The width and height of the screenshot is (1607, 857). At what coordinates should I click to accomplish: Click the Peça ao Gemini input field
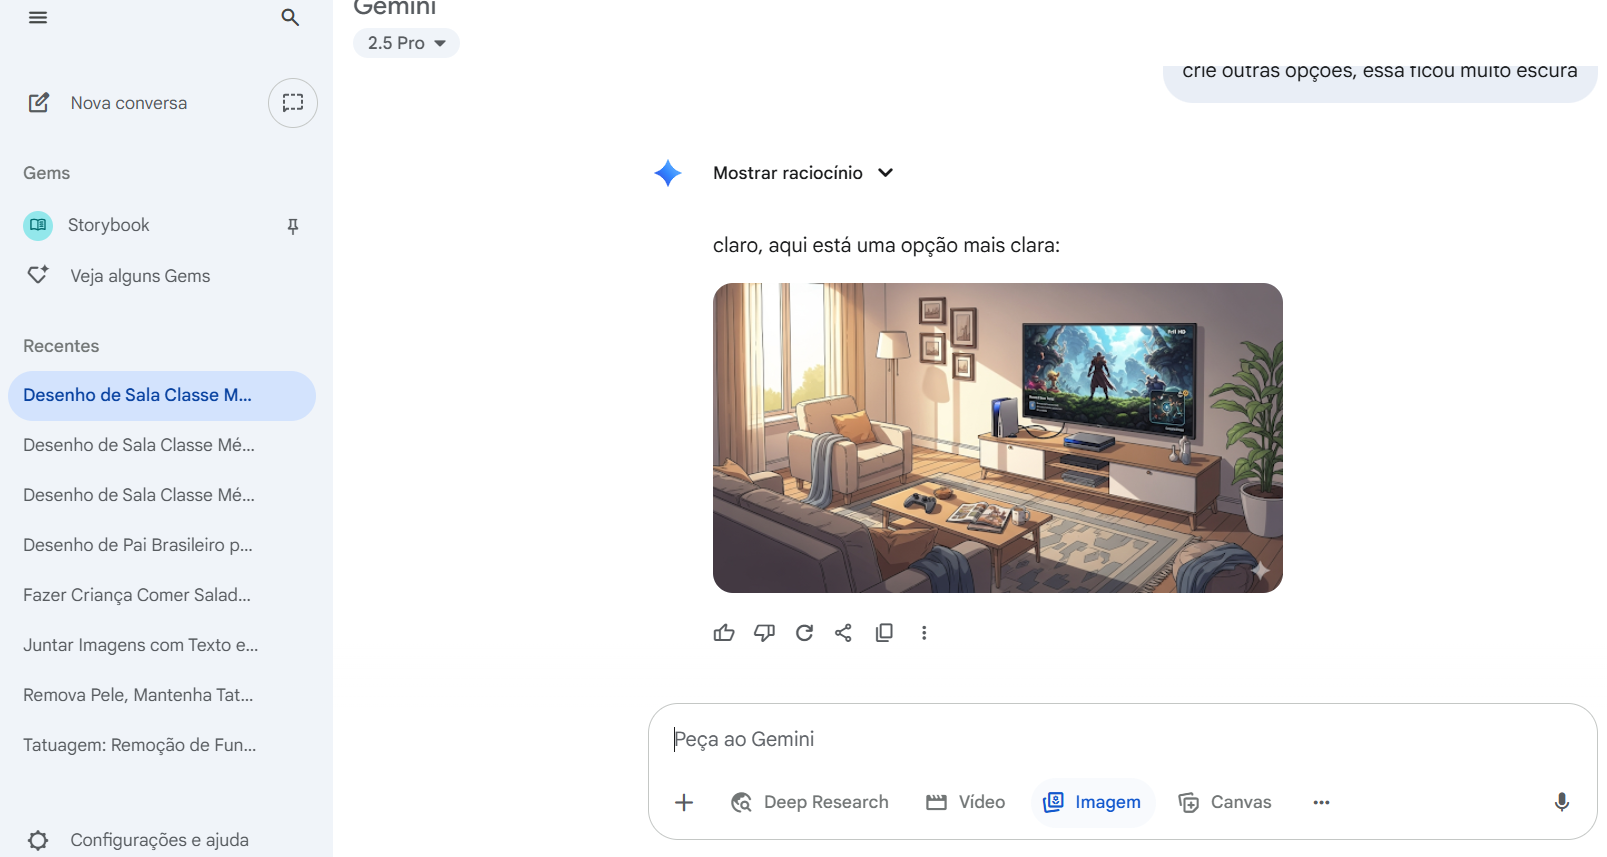[1100, 739]
